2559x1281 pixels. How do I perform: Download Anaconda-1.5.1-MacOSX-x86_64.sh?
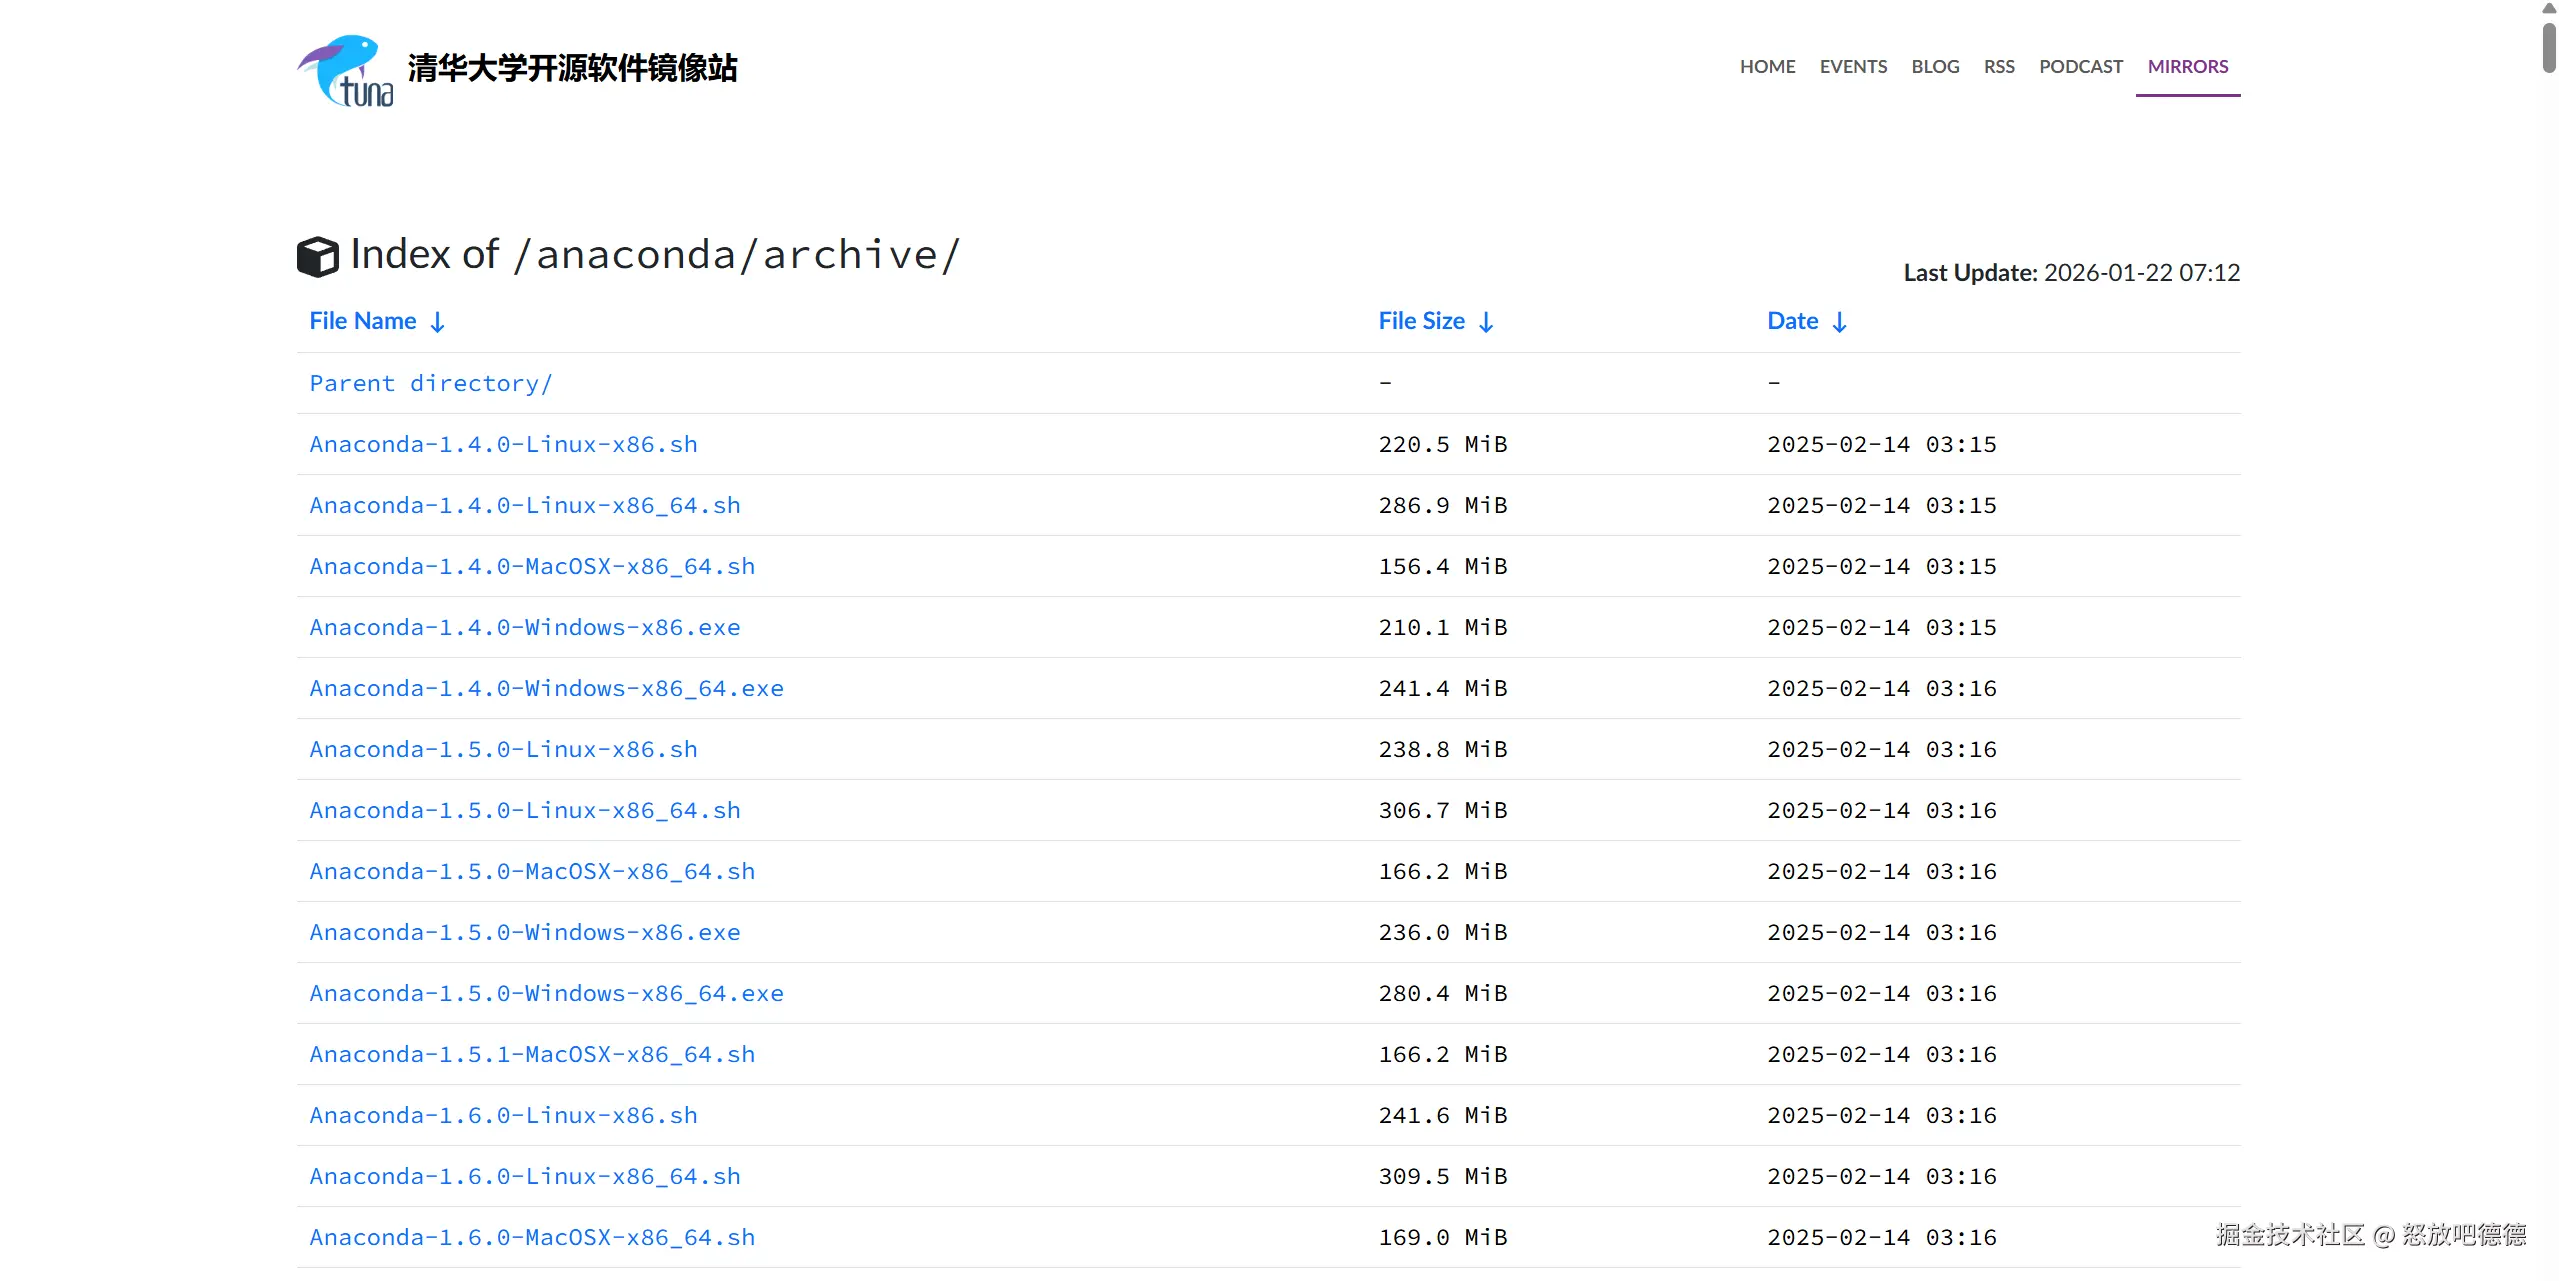click(532, 1055)
